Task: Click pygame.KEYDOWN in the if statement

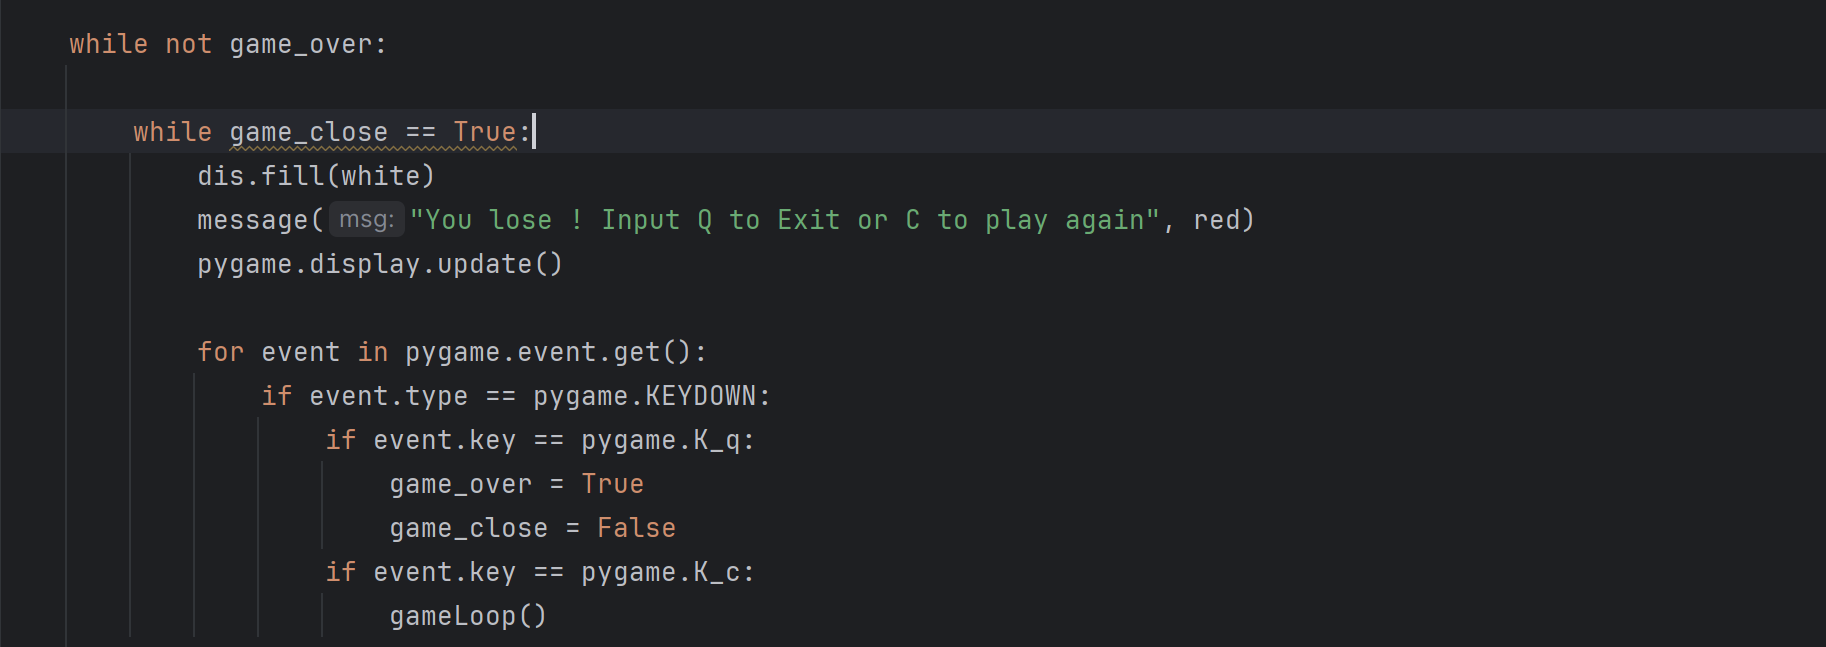Action: click(x=645, y=396)
